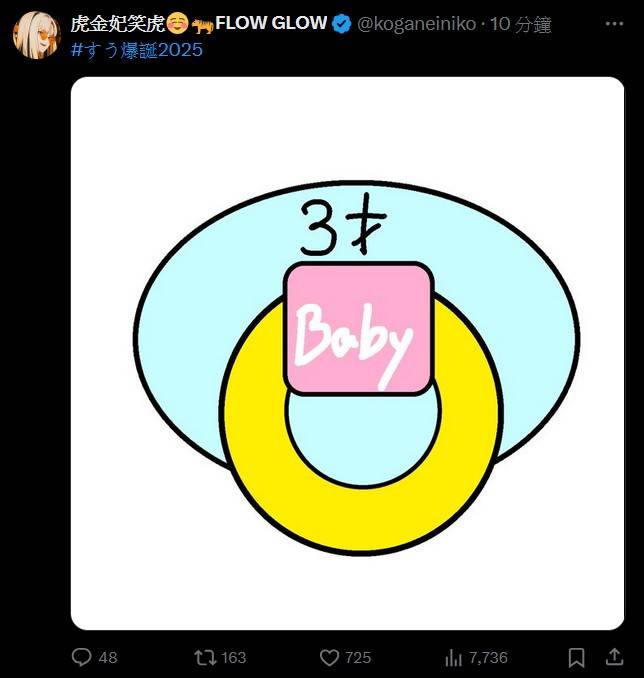Click the blue verified badge

[341, 25]
